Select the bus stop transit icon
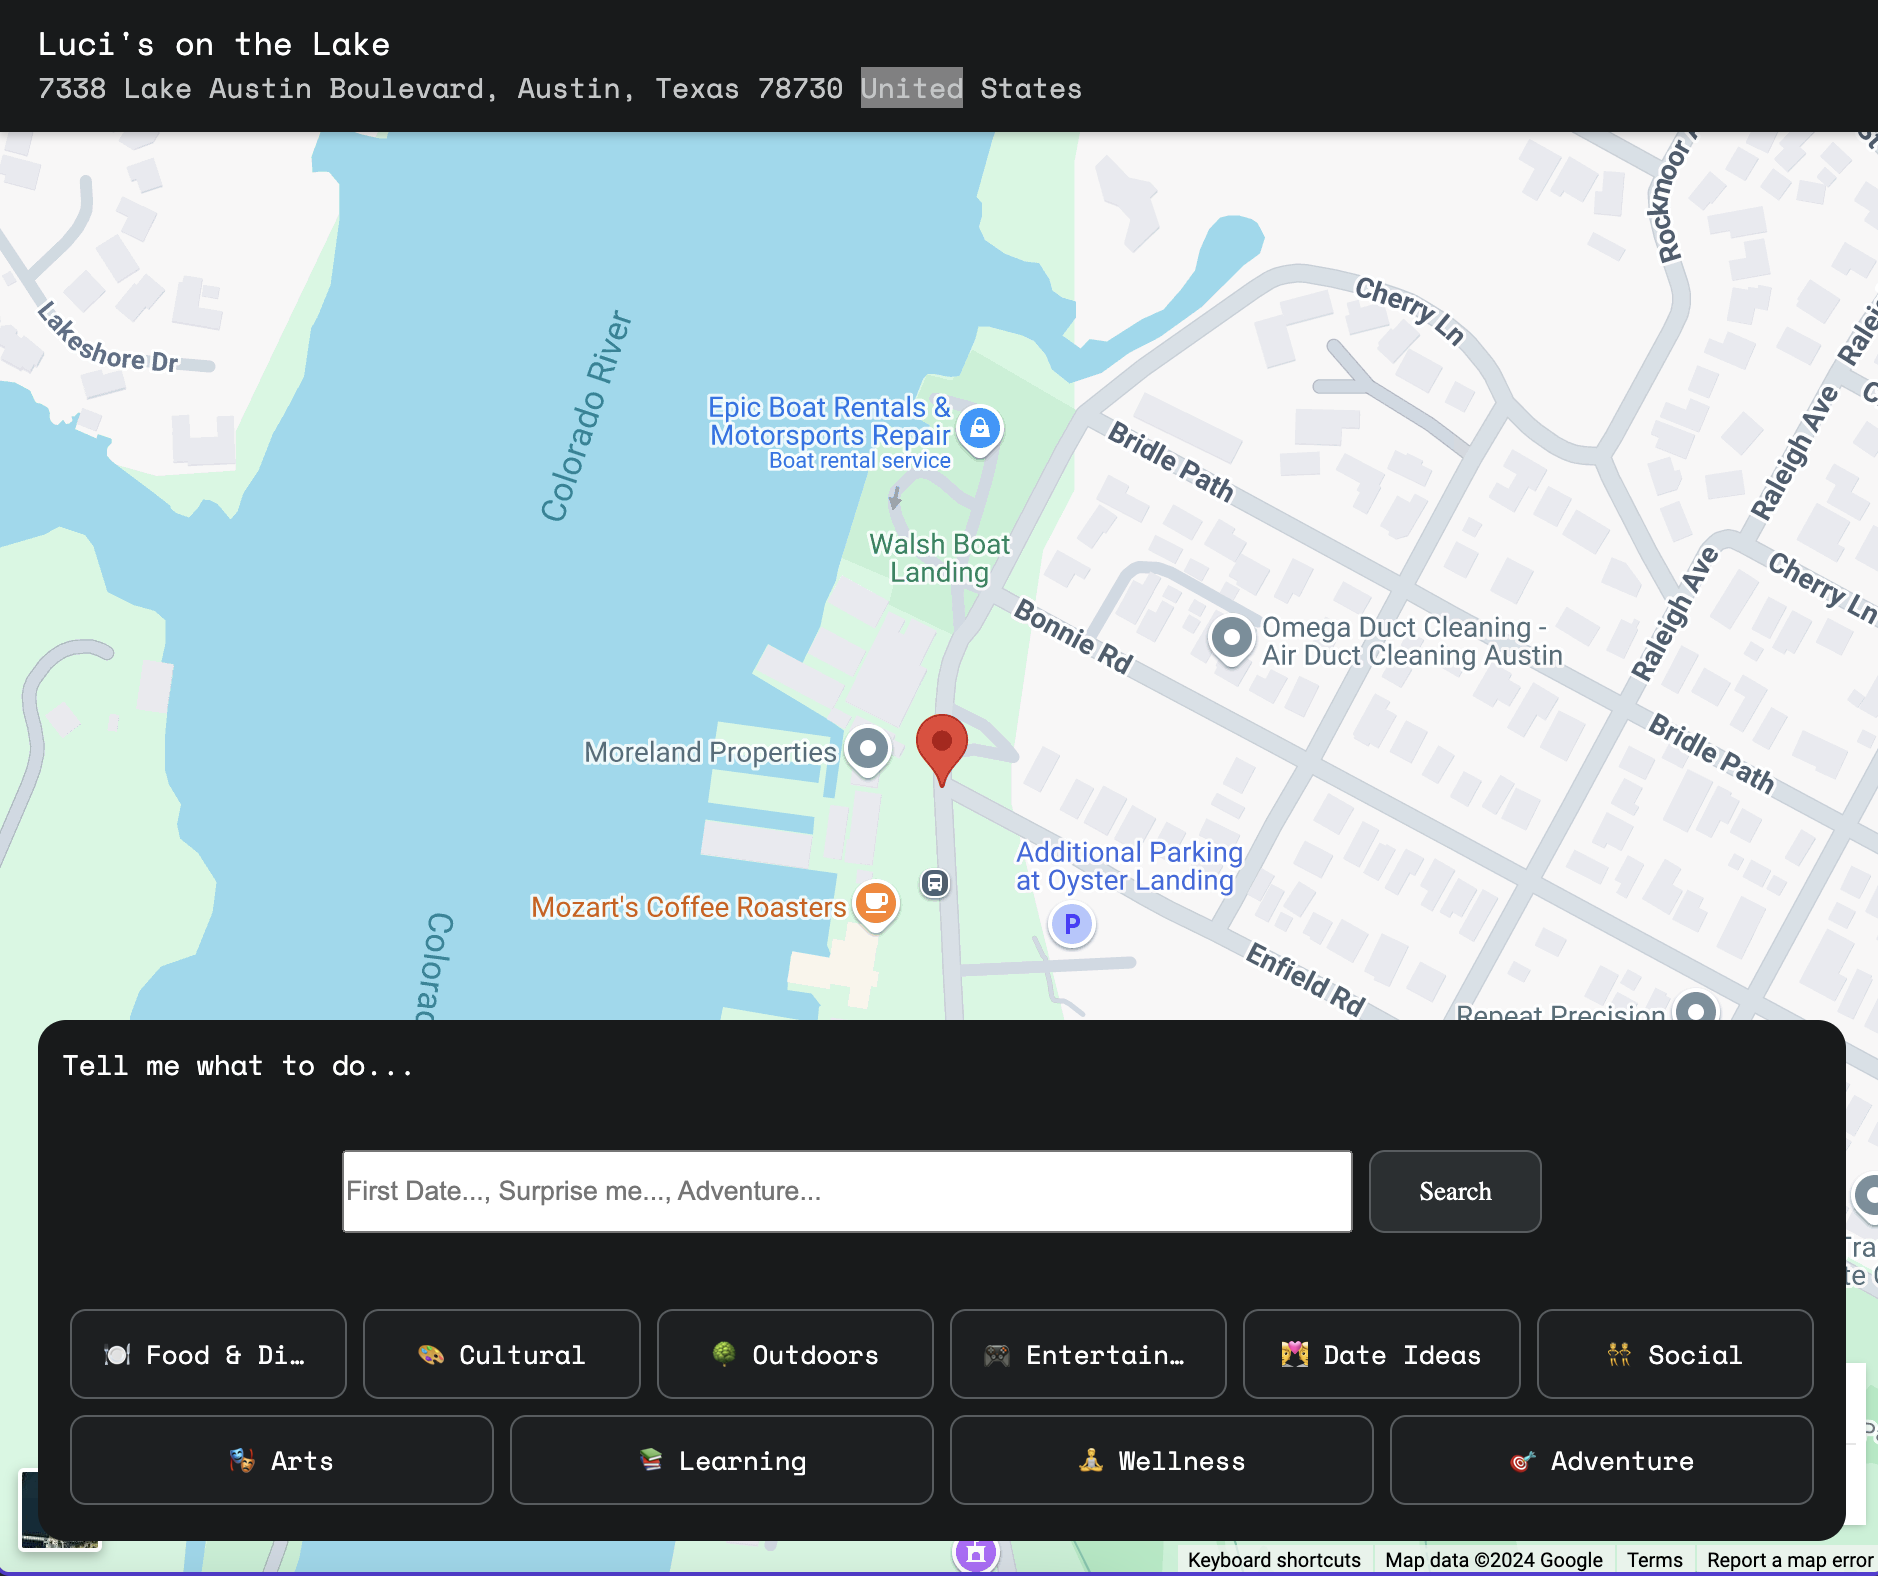 935,883
